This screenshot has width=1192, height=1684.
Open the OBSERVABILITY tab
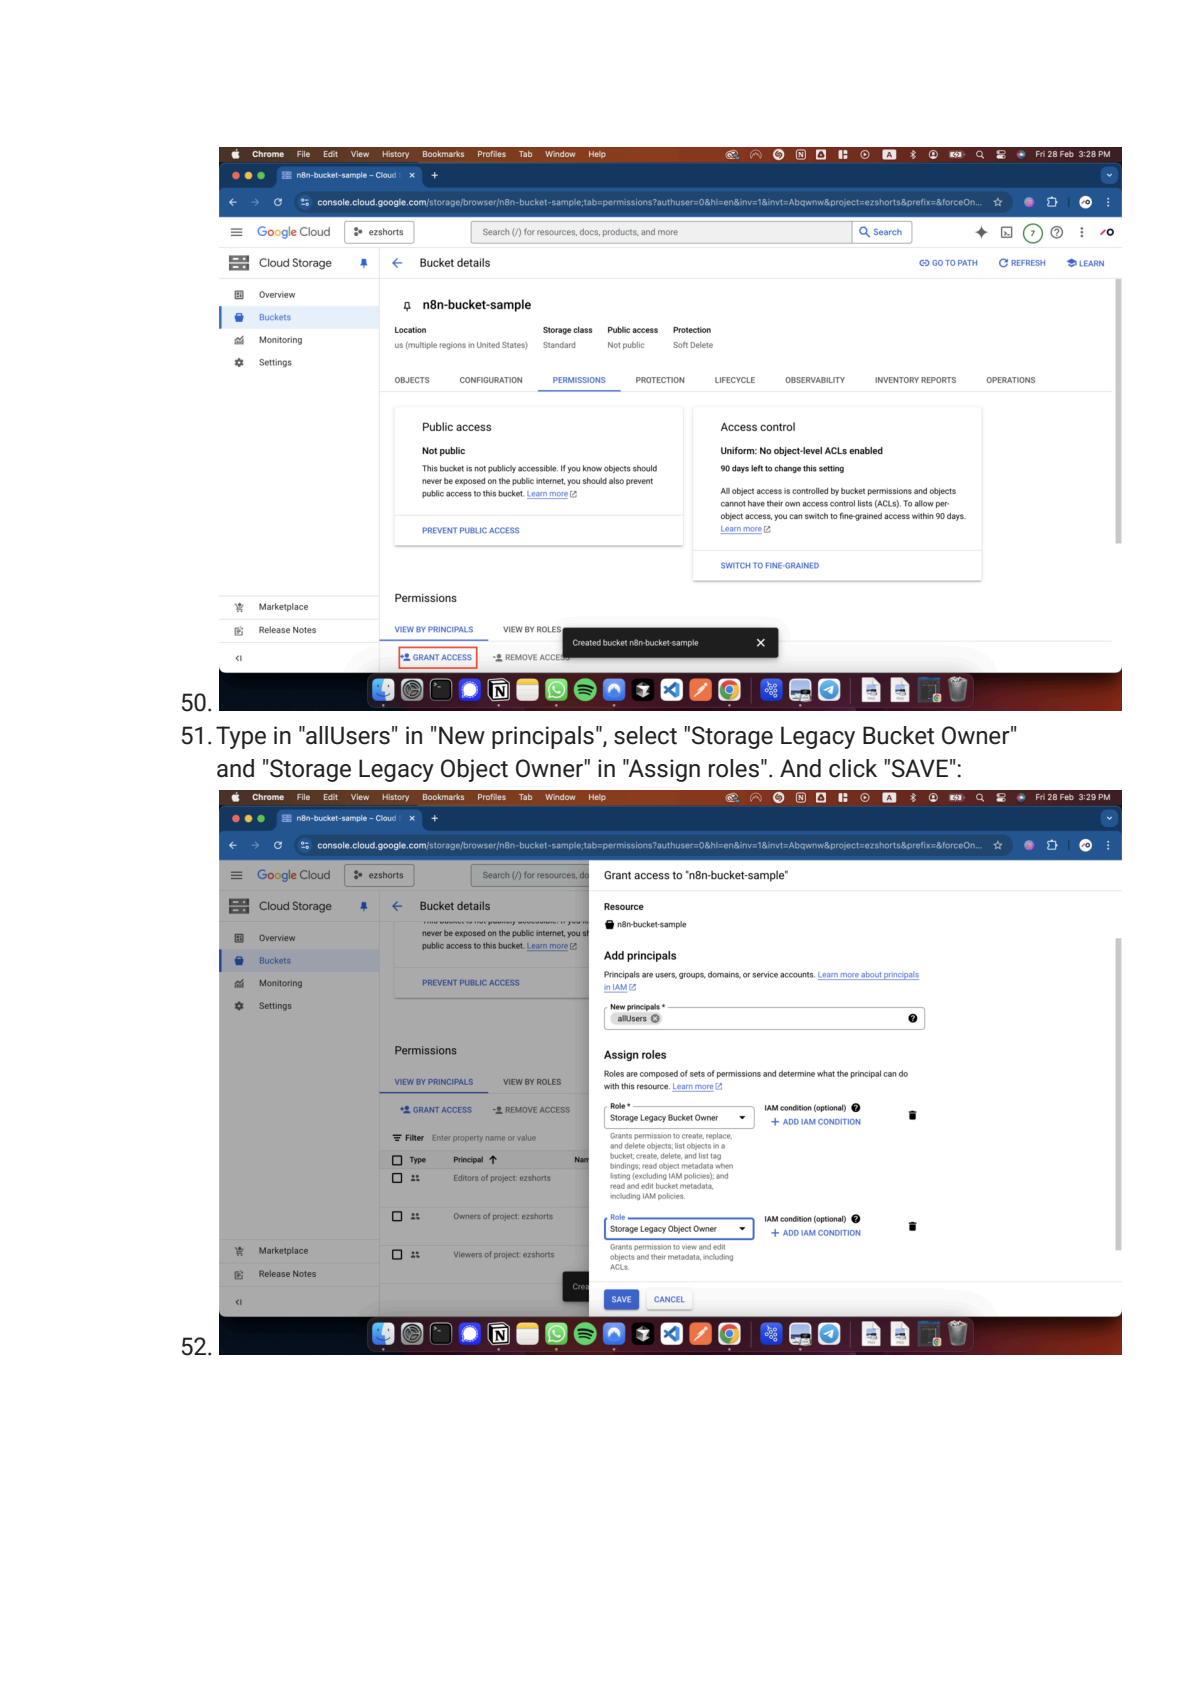click(x=815, y=380)
